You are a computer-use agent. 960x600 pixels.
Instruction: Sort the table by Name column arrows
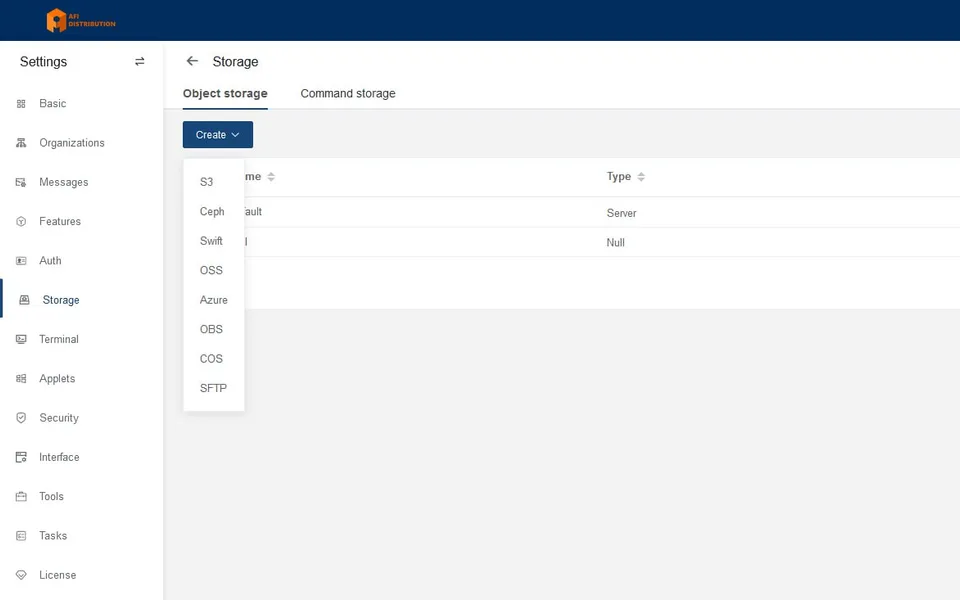point(271,177)
